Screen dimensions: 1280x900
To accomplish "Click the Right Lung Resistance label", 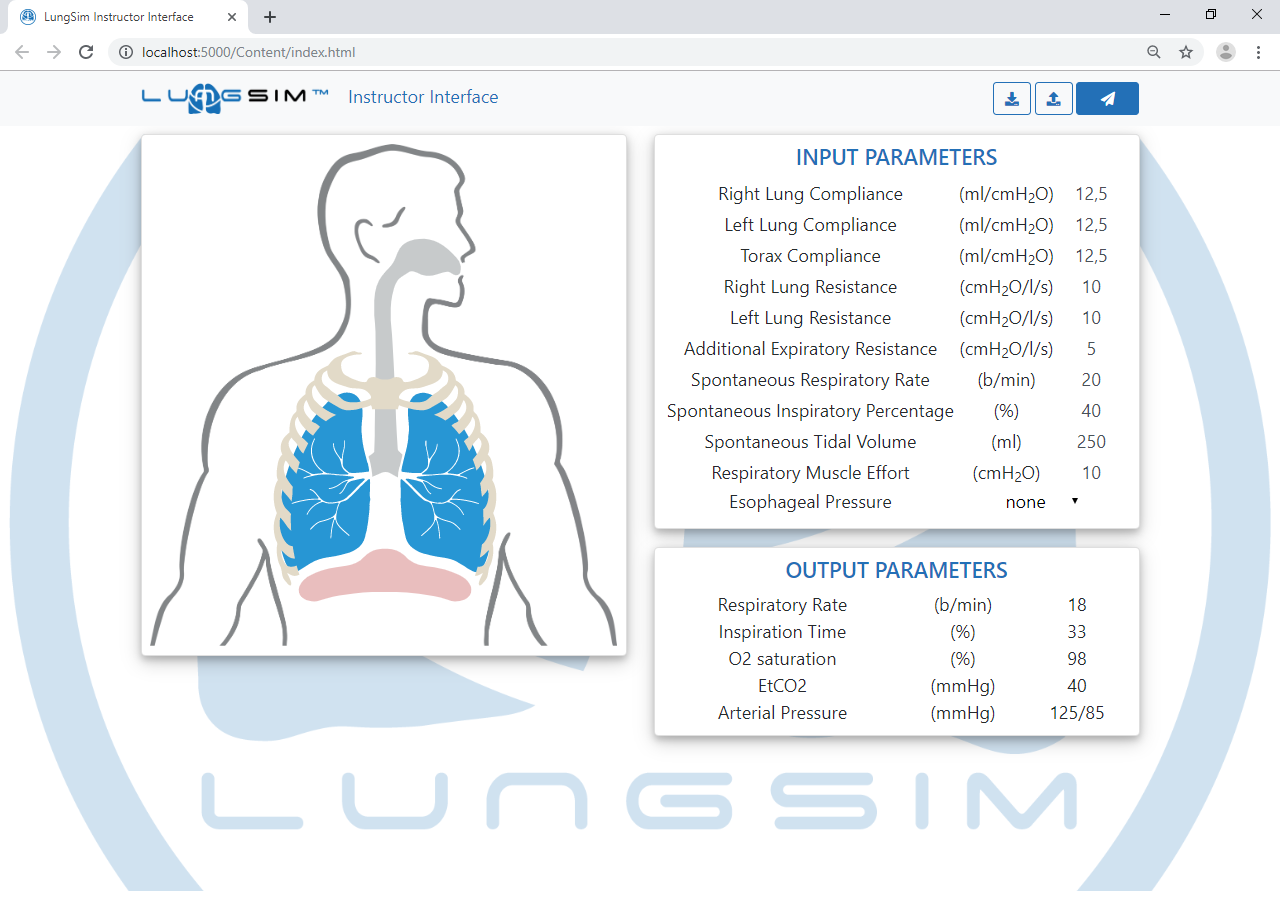I will coord(810,287).
